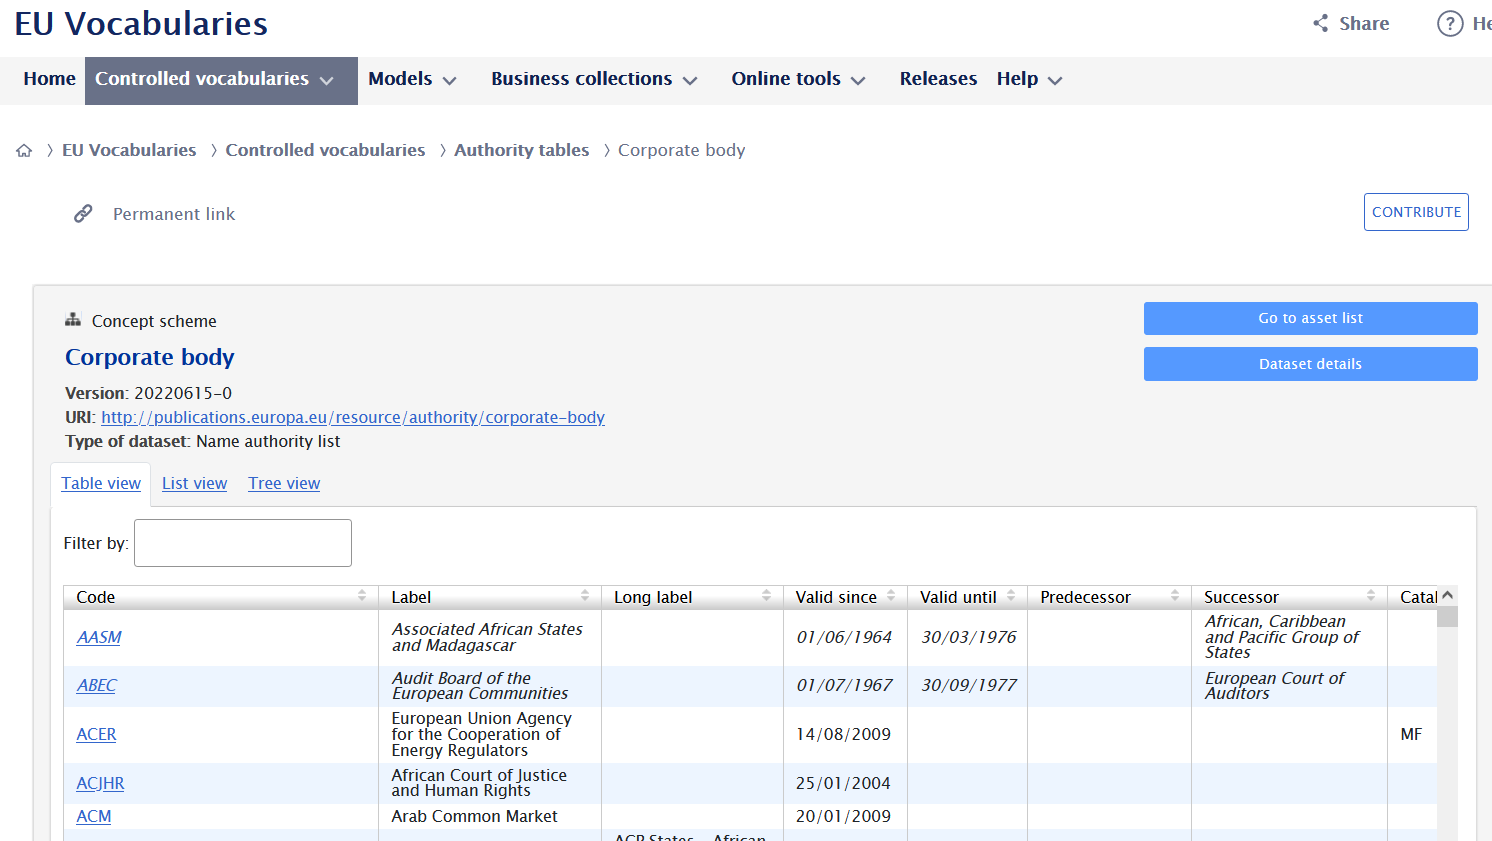Click the Corporate body heading

tap(150, 357)
